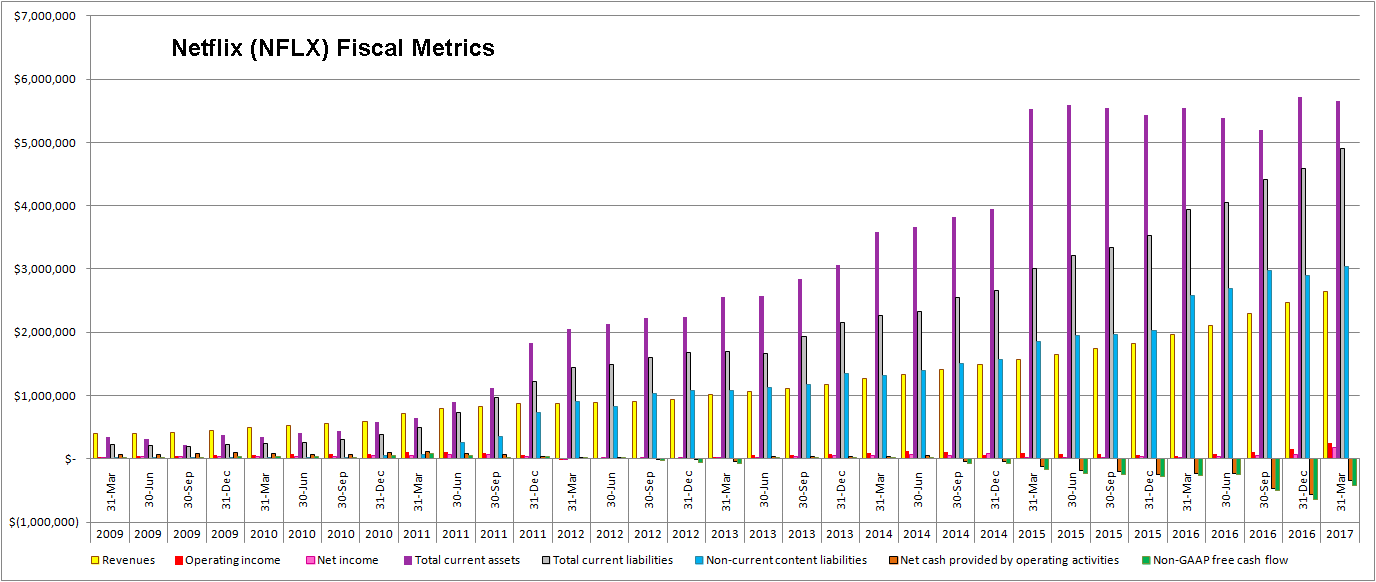
Task: Click the 31-Mar date label for 2015
Action: click(1033, 492)
